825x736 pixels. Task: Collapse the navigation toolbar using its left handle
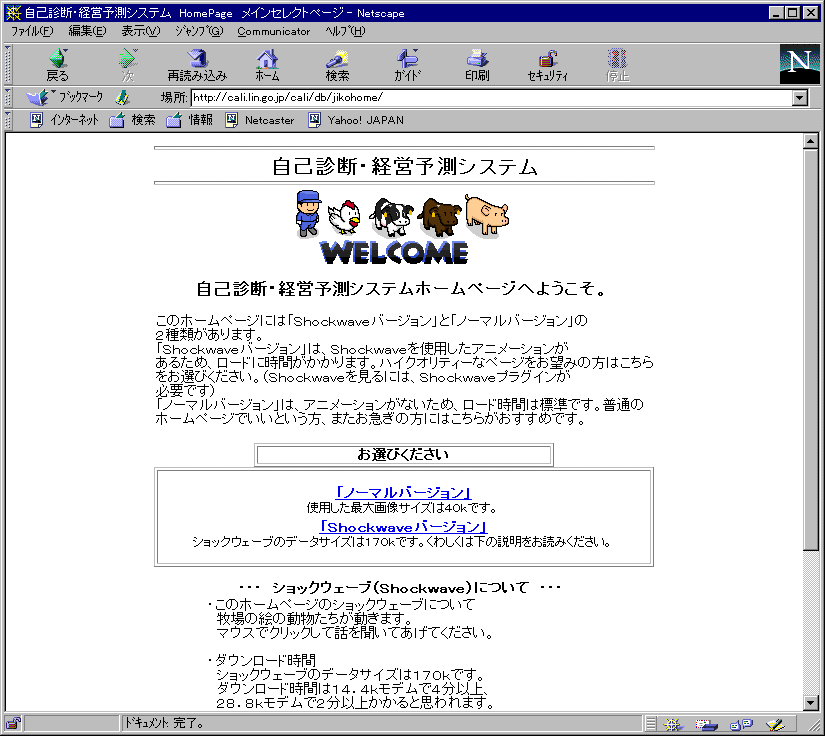coord(8,64)
